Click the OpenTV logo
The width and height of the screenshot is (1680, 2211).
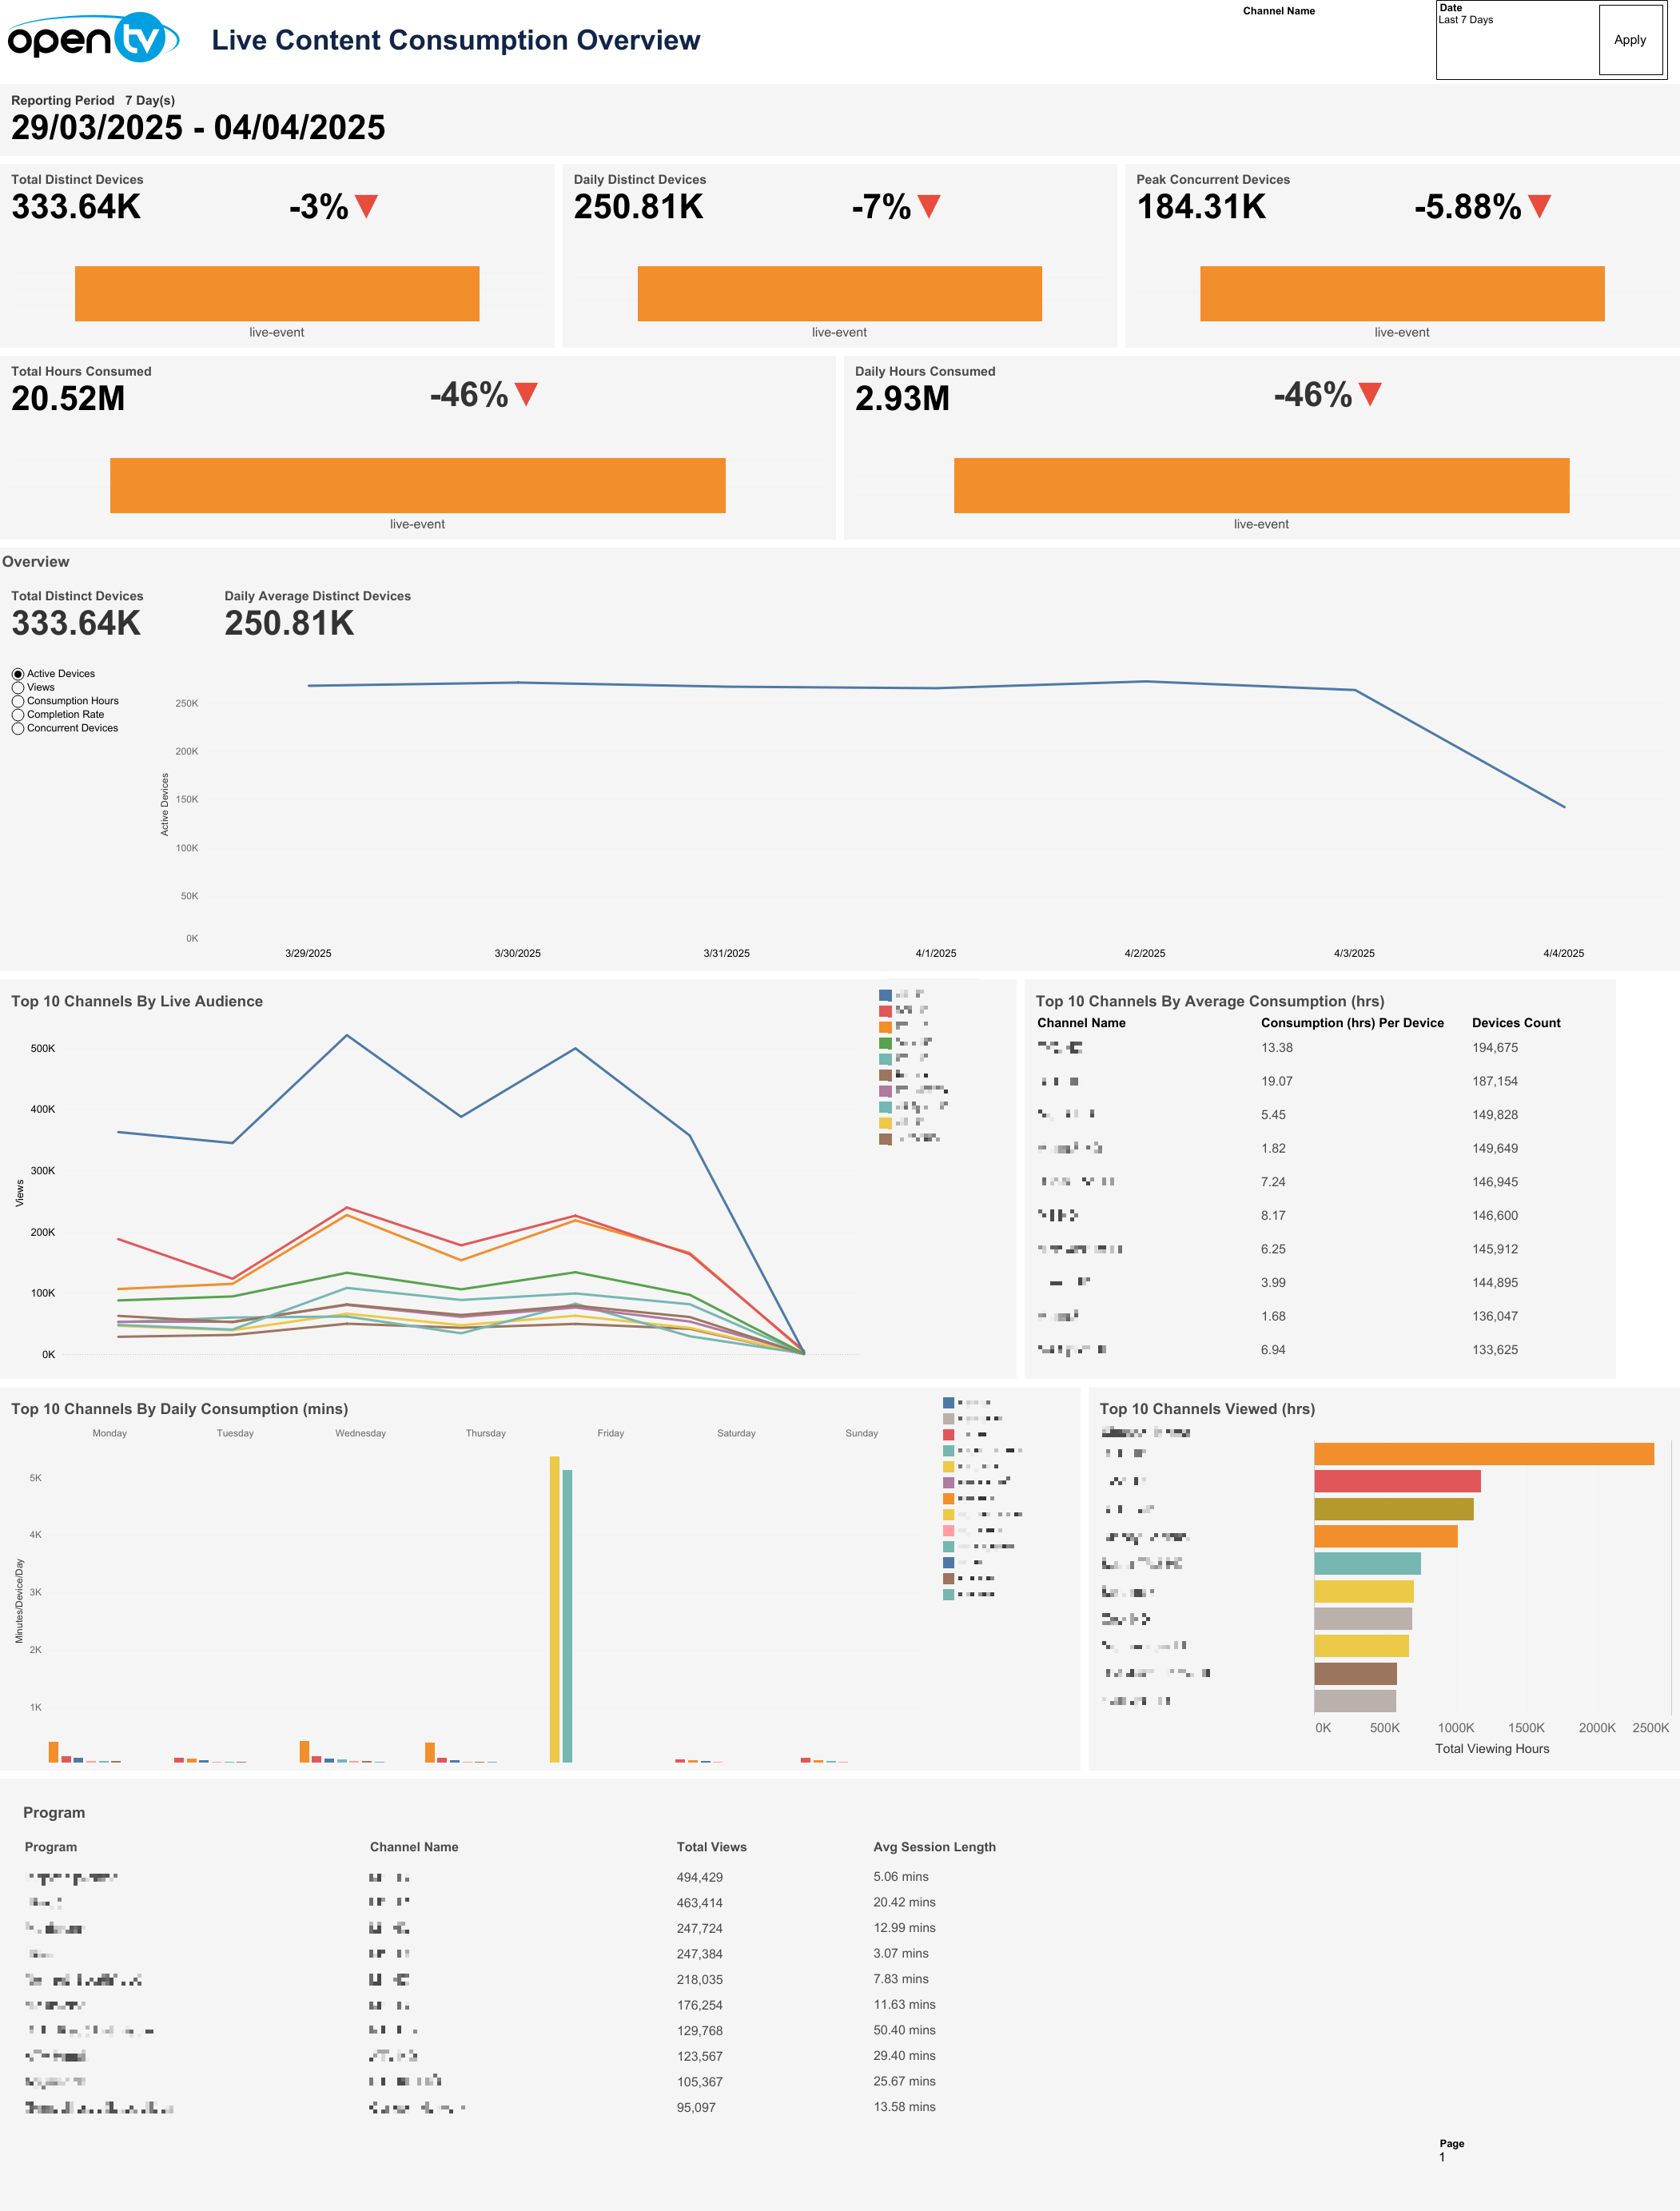(93, 39)
